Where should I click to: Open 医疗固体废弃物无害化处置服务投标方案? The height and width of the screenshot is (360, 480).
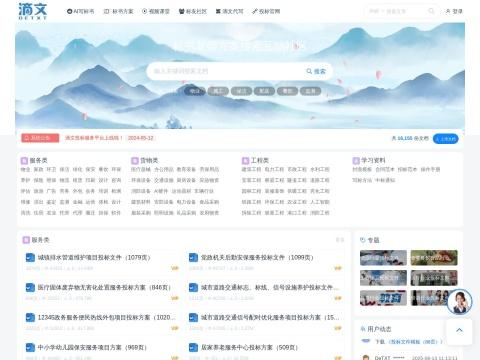coord(104,287)
